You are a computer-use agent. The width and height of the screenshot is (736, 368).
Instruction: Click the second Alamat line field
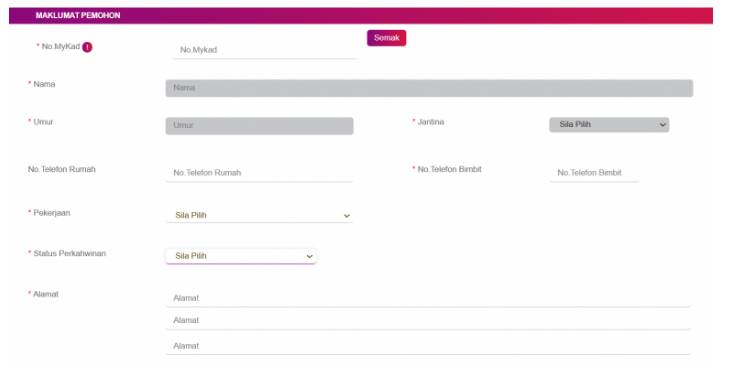coord(428,320)
